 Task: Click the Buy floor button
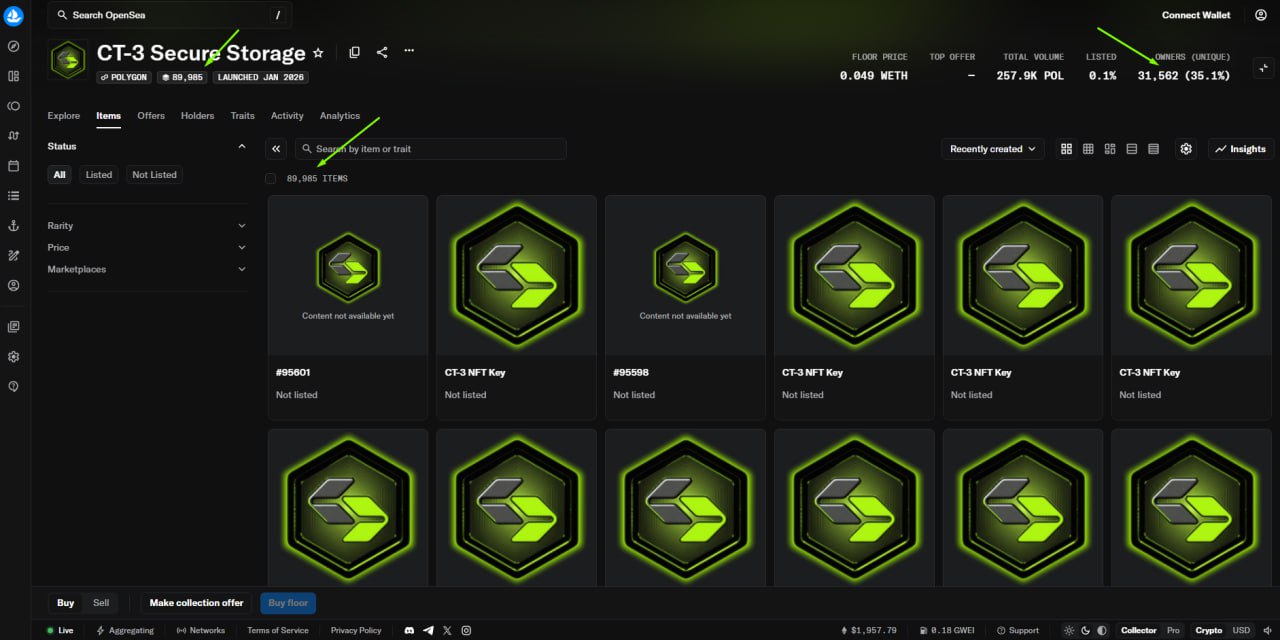289,603
